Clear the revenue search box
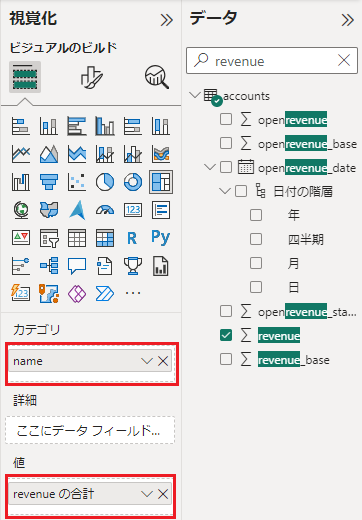 [x=344, y=60]
